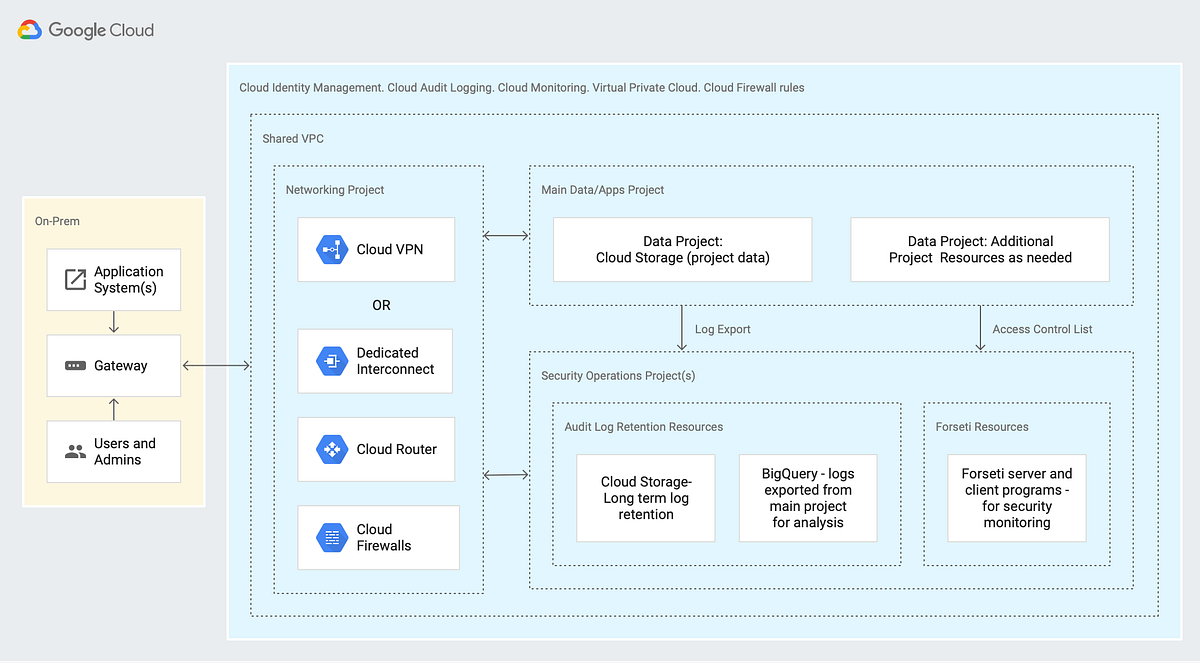1200x663 pixels.
Task: Click the Main Data/Apps Project heading
Action: point(602,189)
